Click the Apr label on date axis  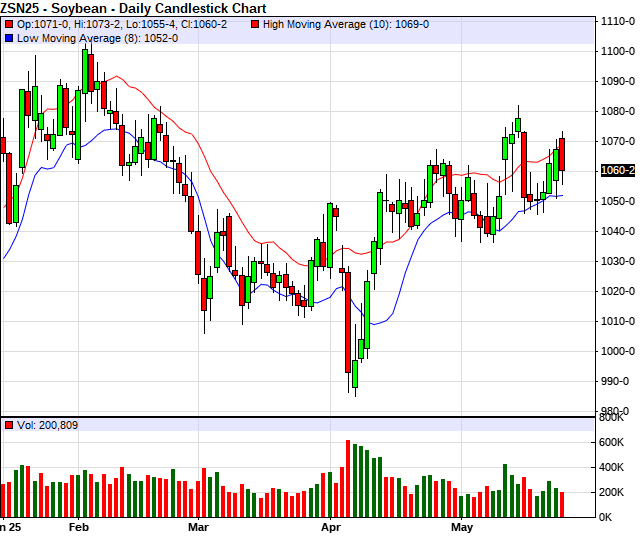331,526
